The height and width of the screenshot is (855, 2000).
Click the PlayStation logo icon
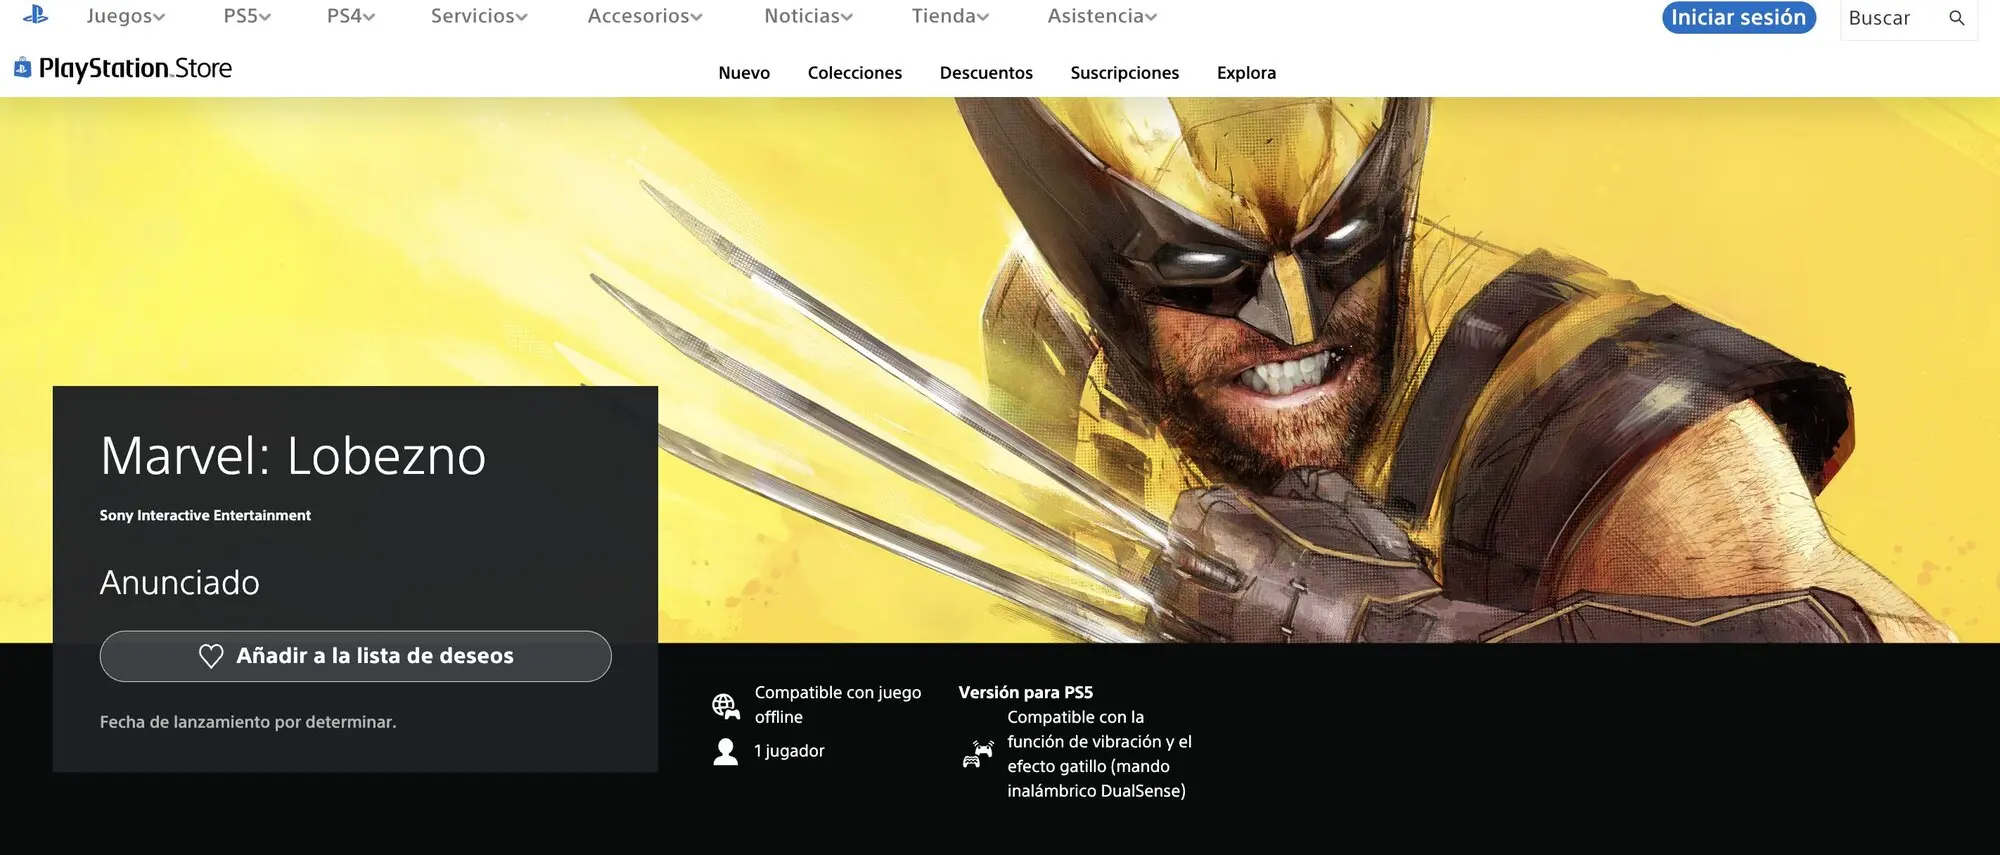[x=36, y=15]
